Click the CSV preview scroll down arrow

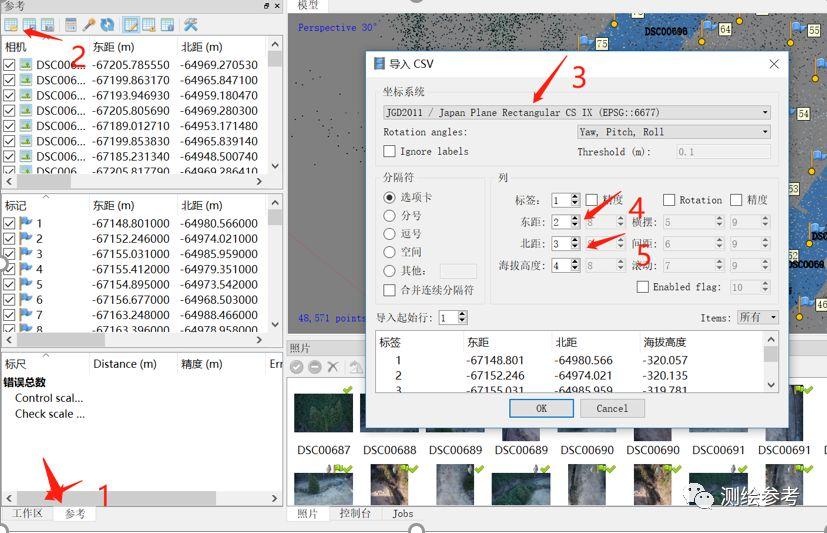[771, 385]
